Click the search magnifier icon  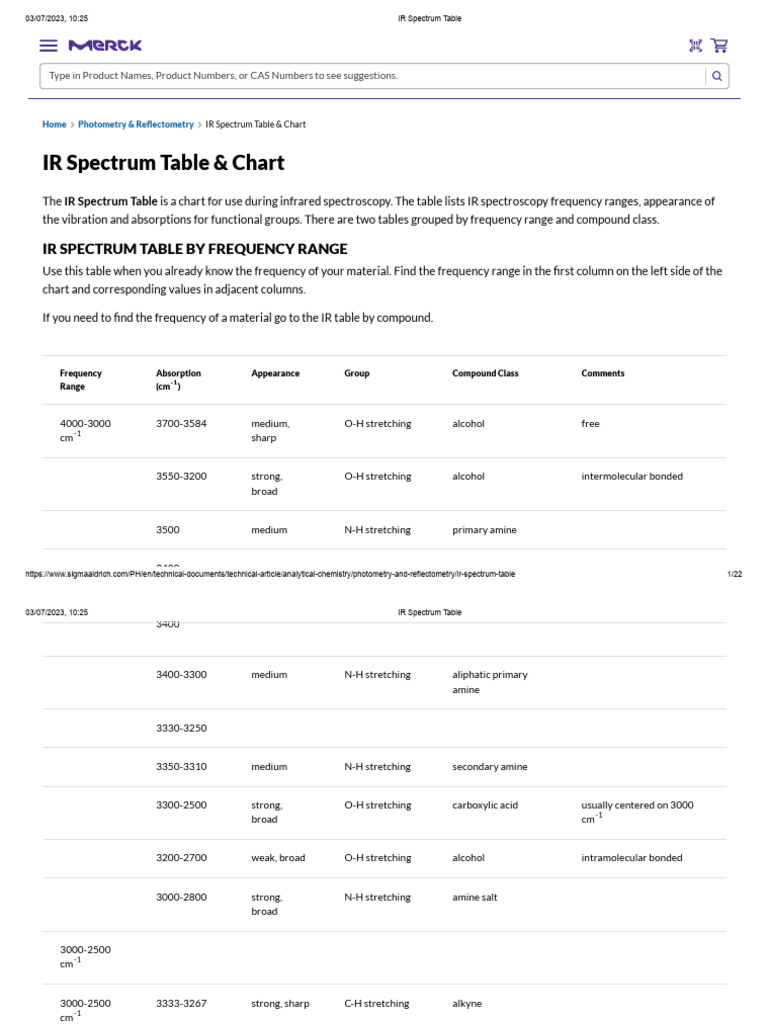717,76
